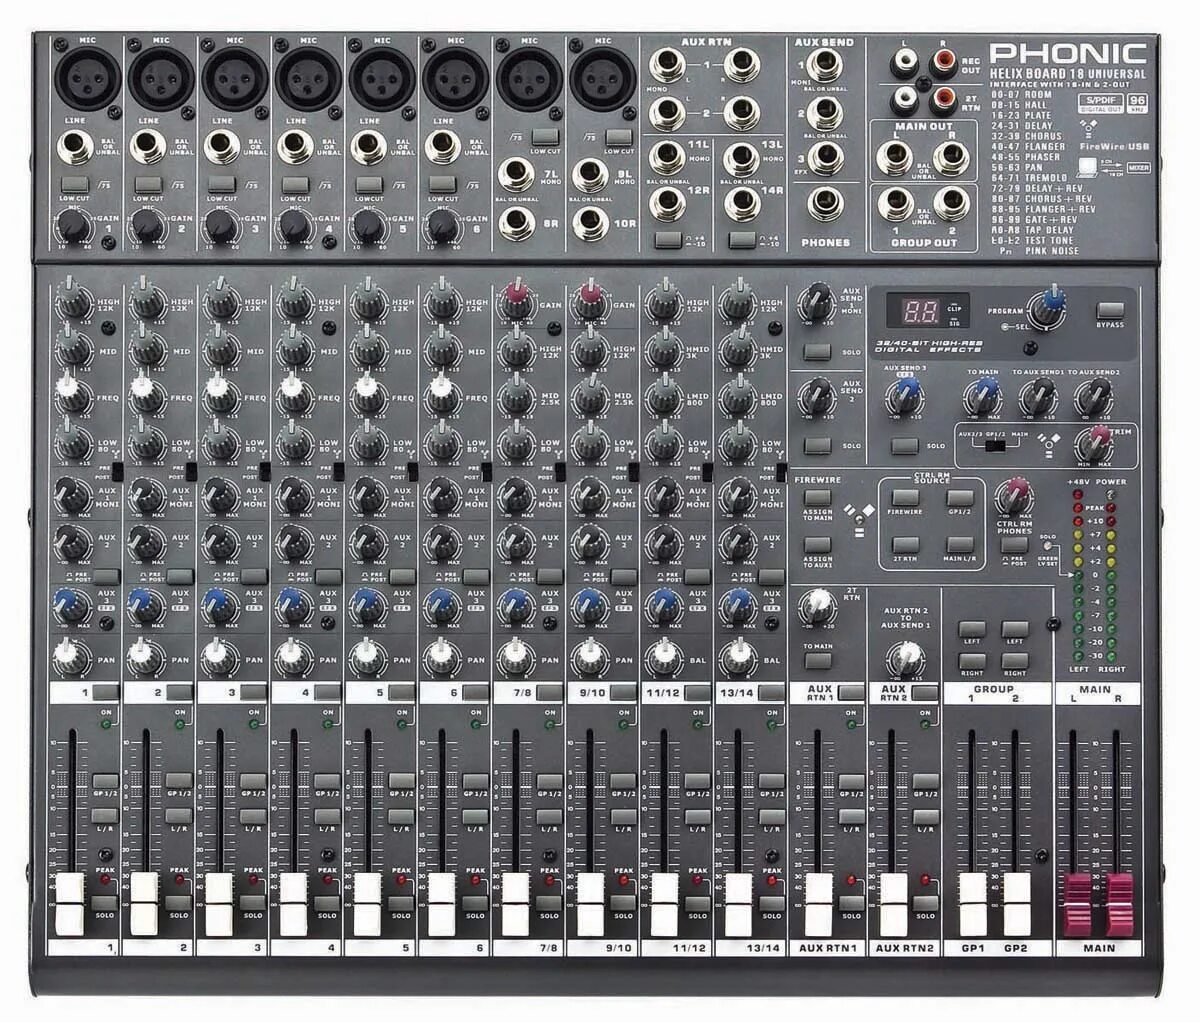Viewport: 1200px width, 1023px height.
Task: Click the red CTRL RM PHONES knob
Action: point(1015,497)
